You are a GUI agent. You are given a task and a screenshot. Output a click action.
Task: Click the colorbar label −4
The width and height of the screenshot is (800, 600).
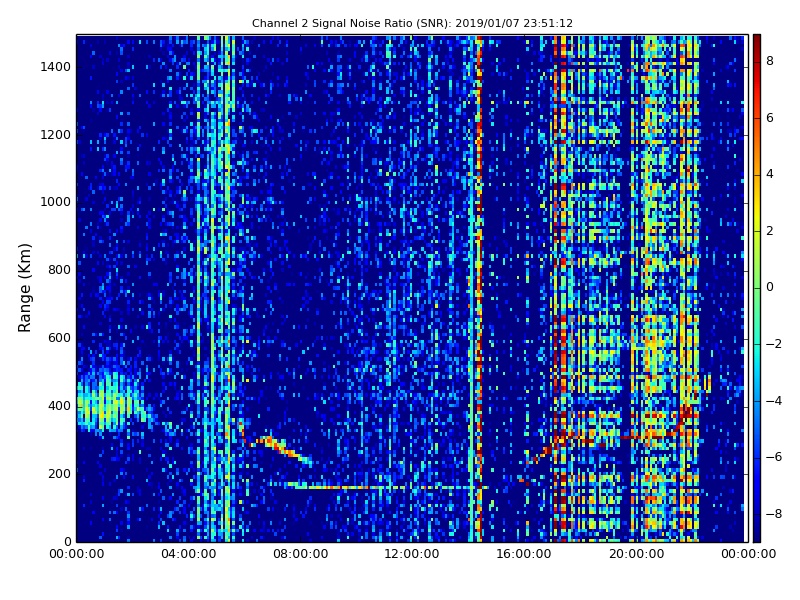(x=773, y=401)
